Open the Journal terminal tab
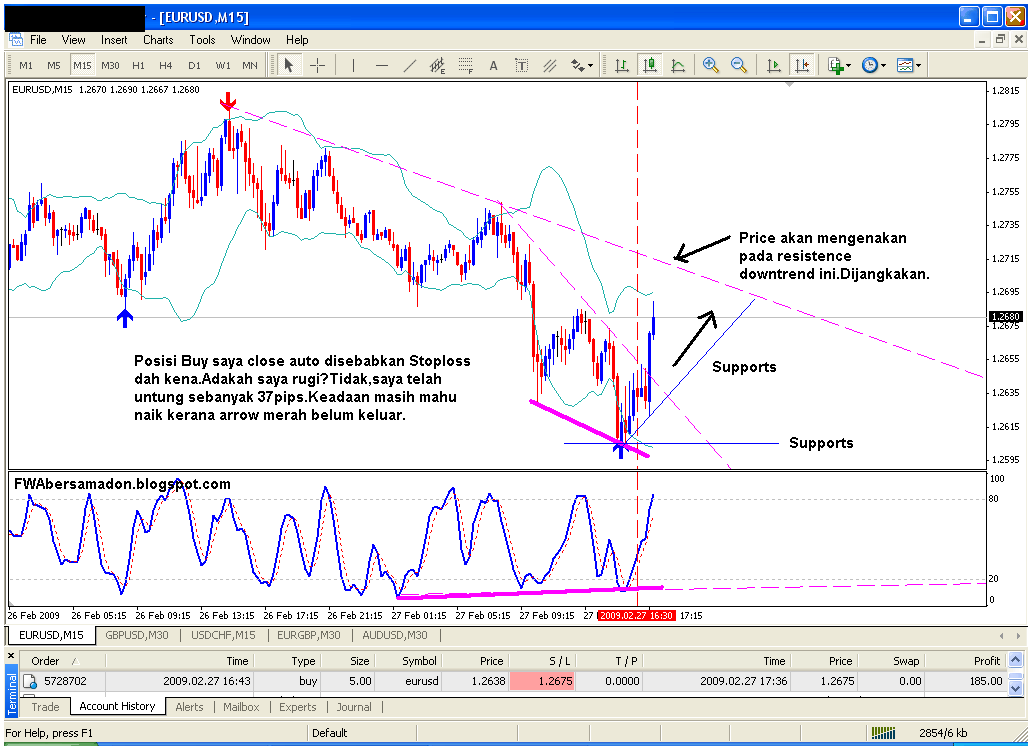1032x746 pixels. (354, 706)
